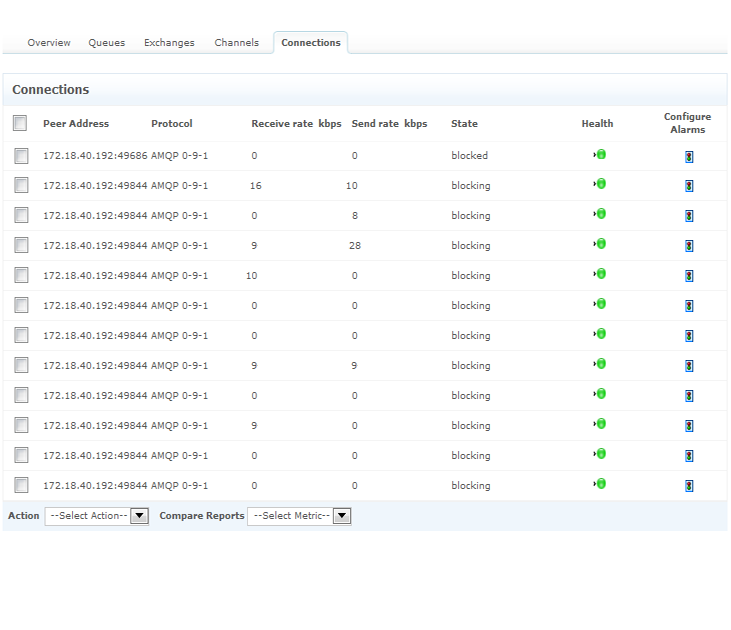Click the send rate value 8

355,216
